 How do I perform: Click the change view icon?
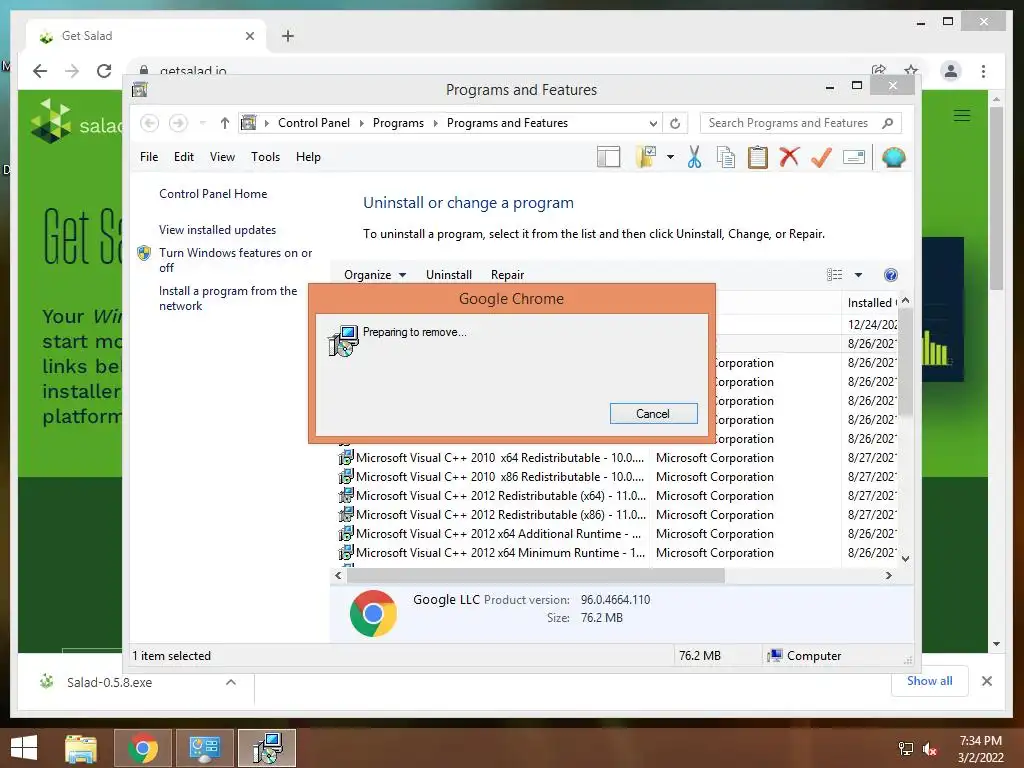[835, 275]
